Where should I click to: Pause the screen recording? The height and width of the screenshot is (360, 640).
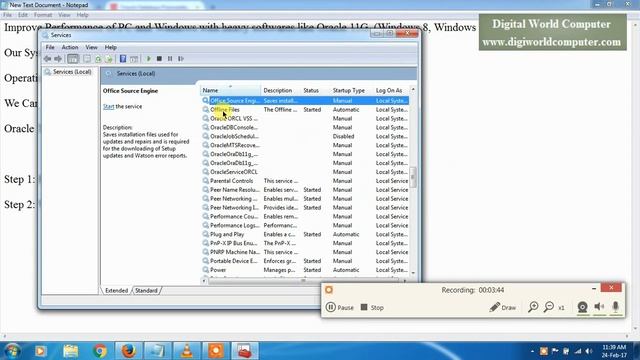(x=340, y=307)
